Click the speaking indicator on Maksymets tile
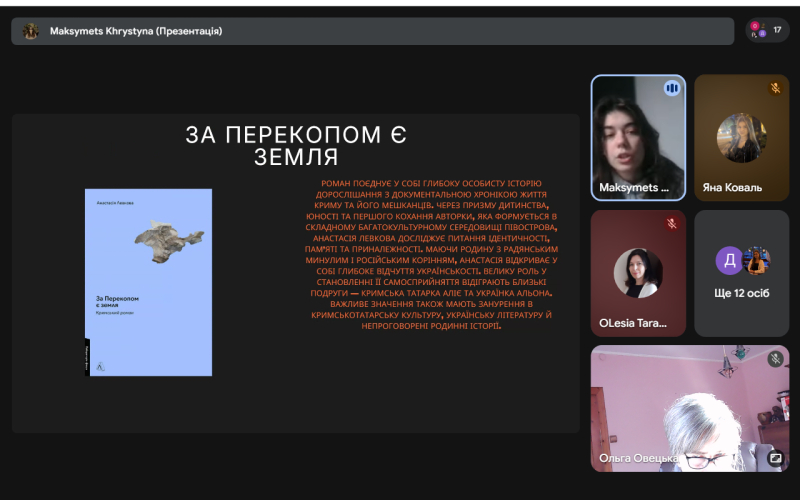This screenshot has width=800, height=500. pos(672,89)
